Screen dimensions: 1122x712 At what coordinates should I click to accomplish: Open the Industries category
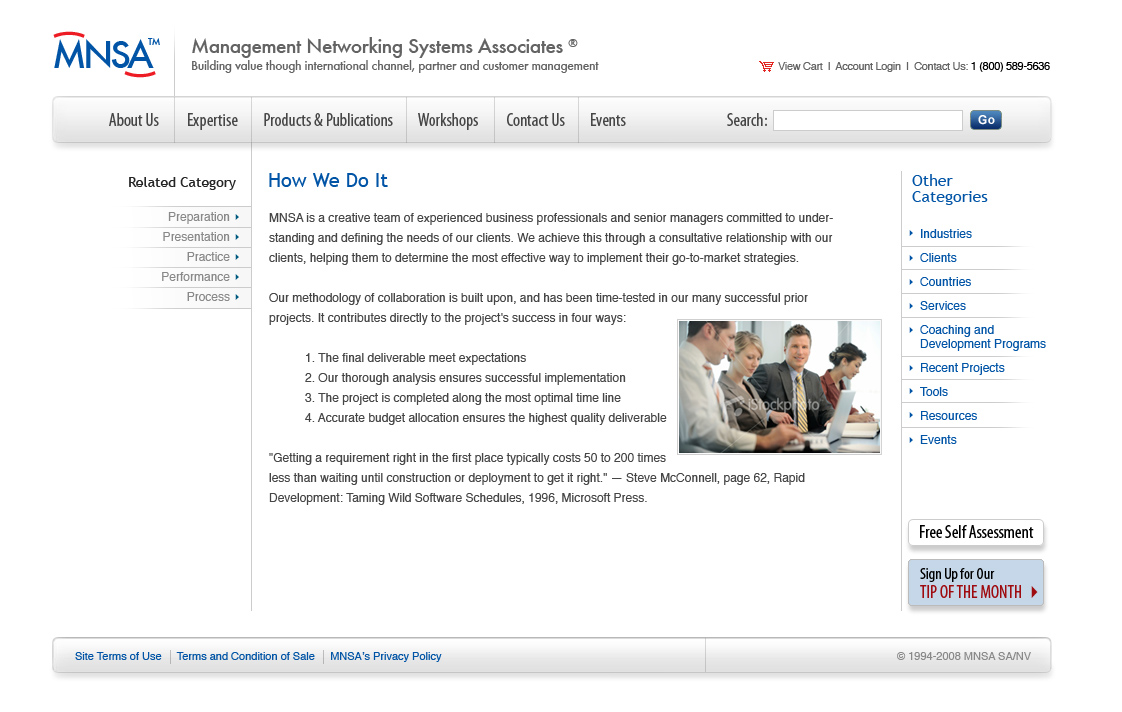click(945, 234)
